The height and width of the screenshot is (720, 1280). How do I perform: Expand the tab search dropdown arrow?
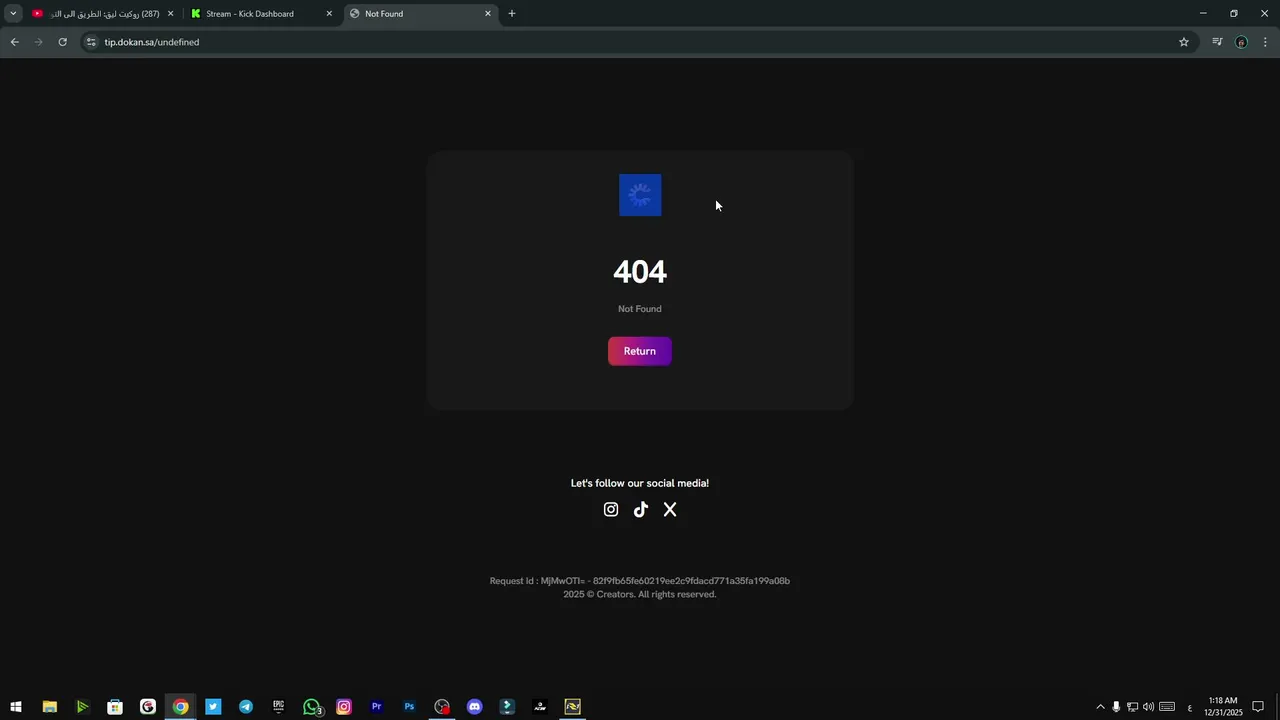pos(13,14)
